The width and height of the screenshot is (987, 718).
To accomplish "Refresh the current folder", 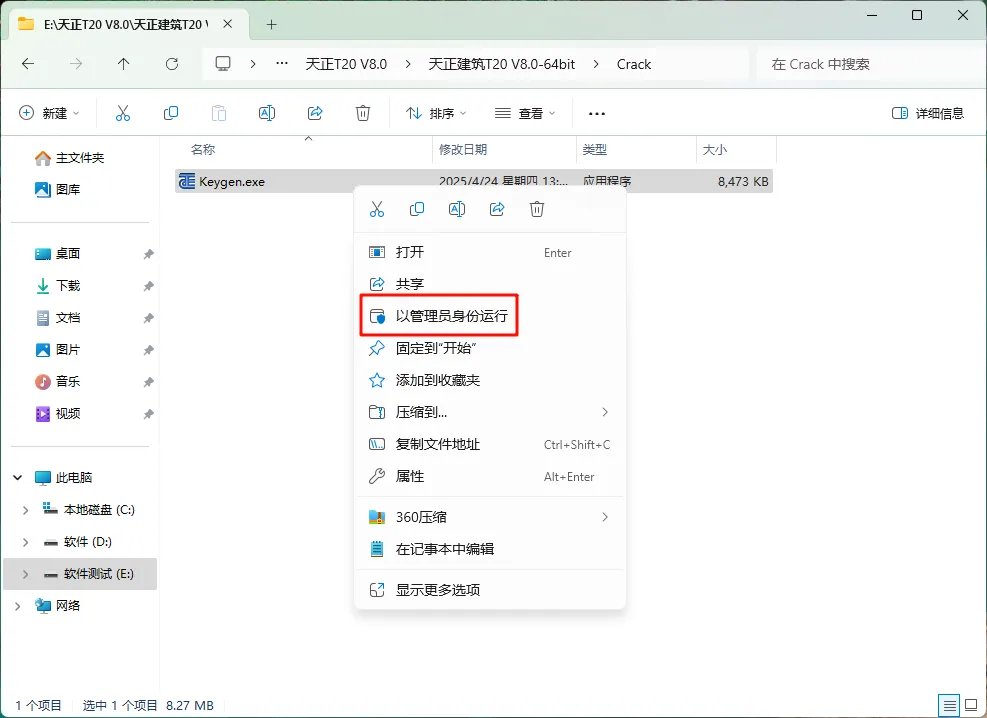I will 172,64.
